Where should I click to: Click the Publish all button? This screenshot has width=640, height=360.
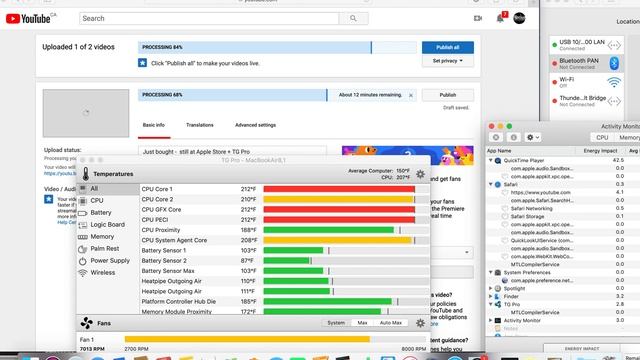click(448, 47)
